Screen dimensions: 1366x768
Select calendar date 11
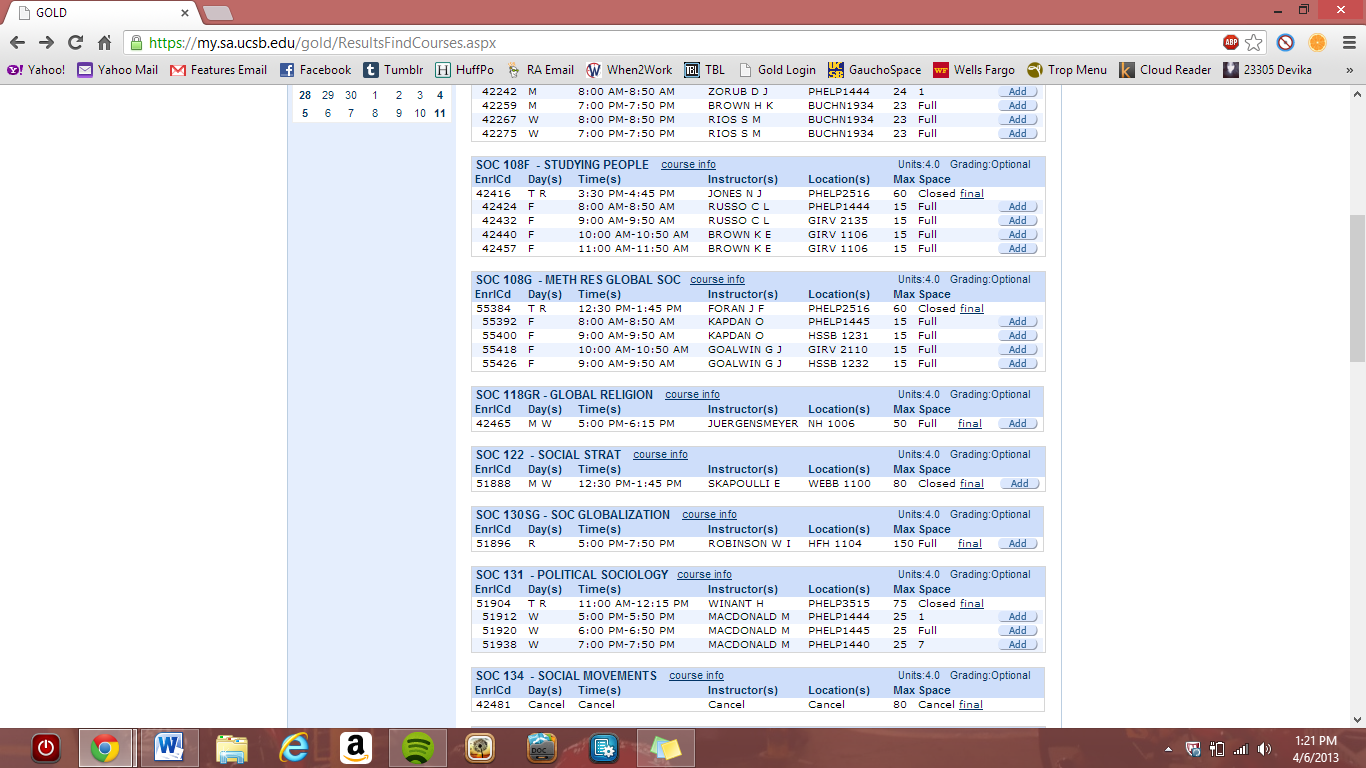440,113
